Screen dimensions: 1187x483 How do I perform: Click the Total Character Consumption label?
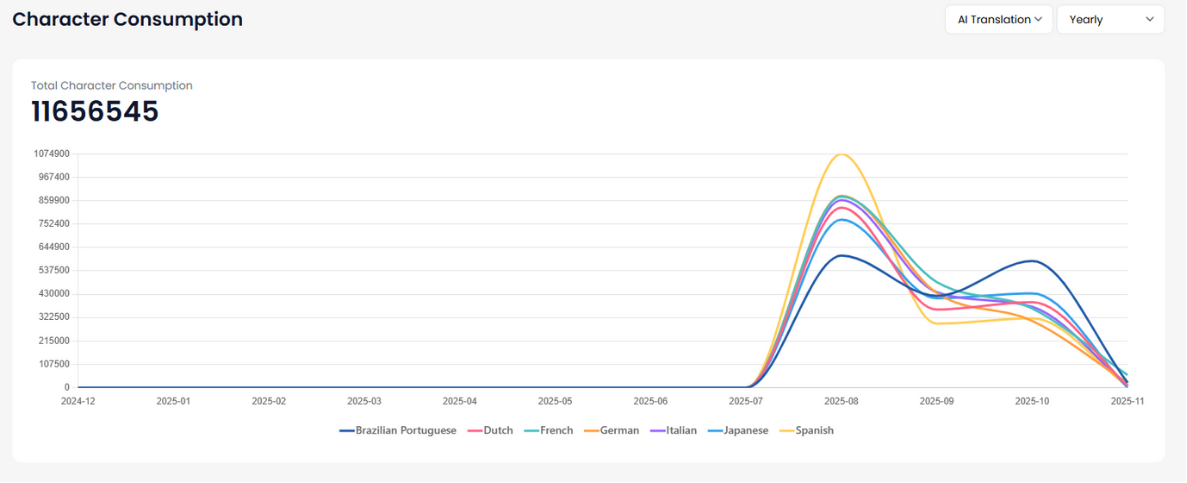point(112,86)
